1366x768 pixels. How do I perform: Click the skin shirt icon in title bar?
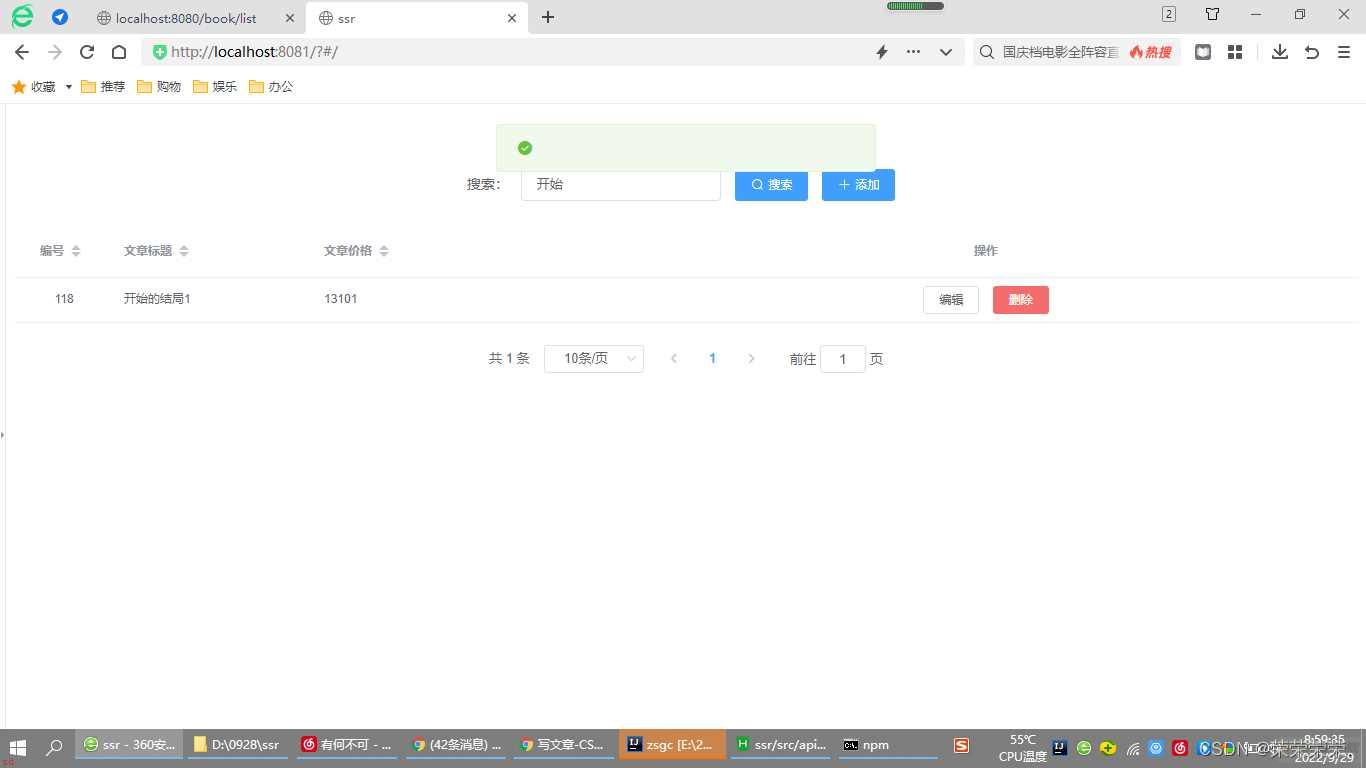[x=1212, y=14]
